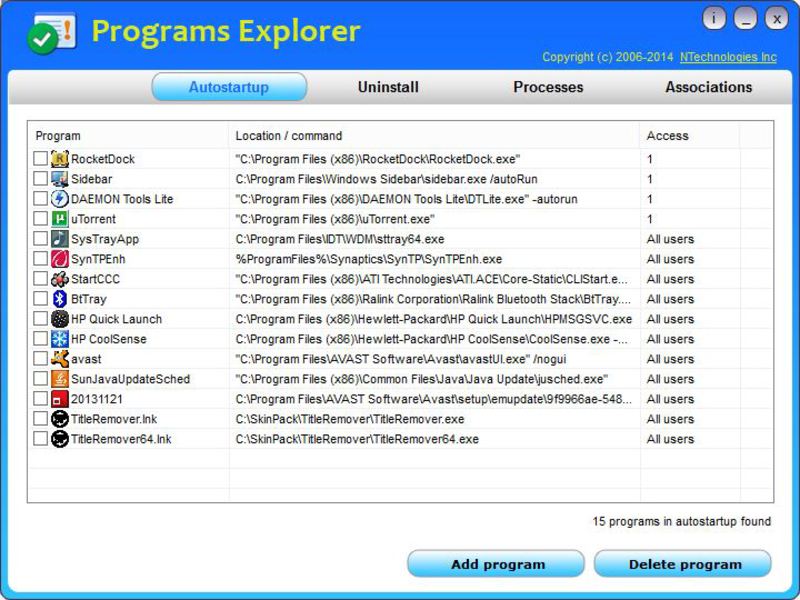The height and width of the screenshot is (600, 800).
Task: Click All users access for avast row
Action: [670, 359]
